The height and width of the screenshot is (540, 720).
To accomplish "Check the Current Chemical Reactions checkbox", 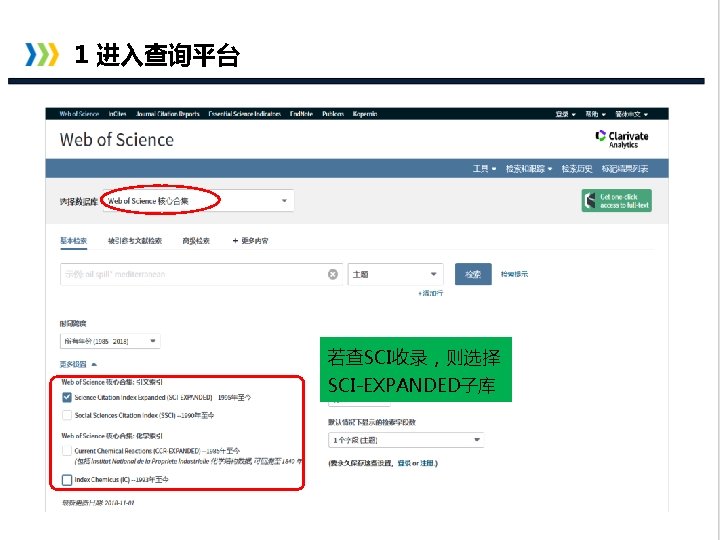I will point(67,451).
